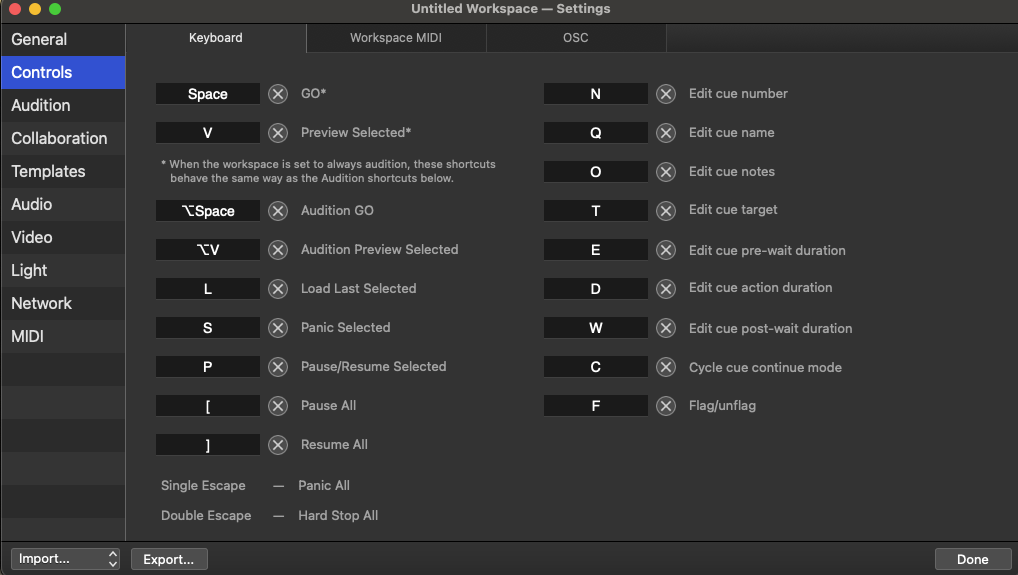Clear the Preview Selected shortcut X icon
The image size is (1018, 575).
coord(278,133)
